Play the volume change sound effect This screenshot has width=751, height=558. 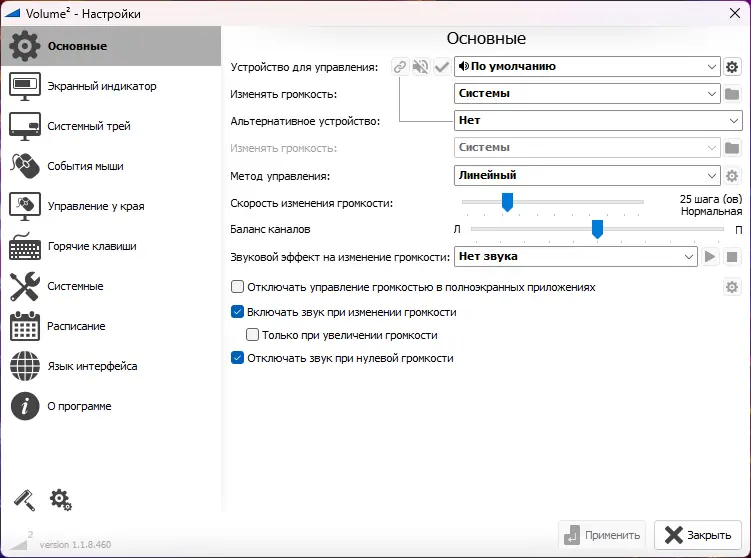point(711,257)
